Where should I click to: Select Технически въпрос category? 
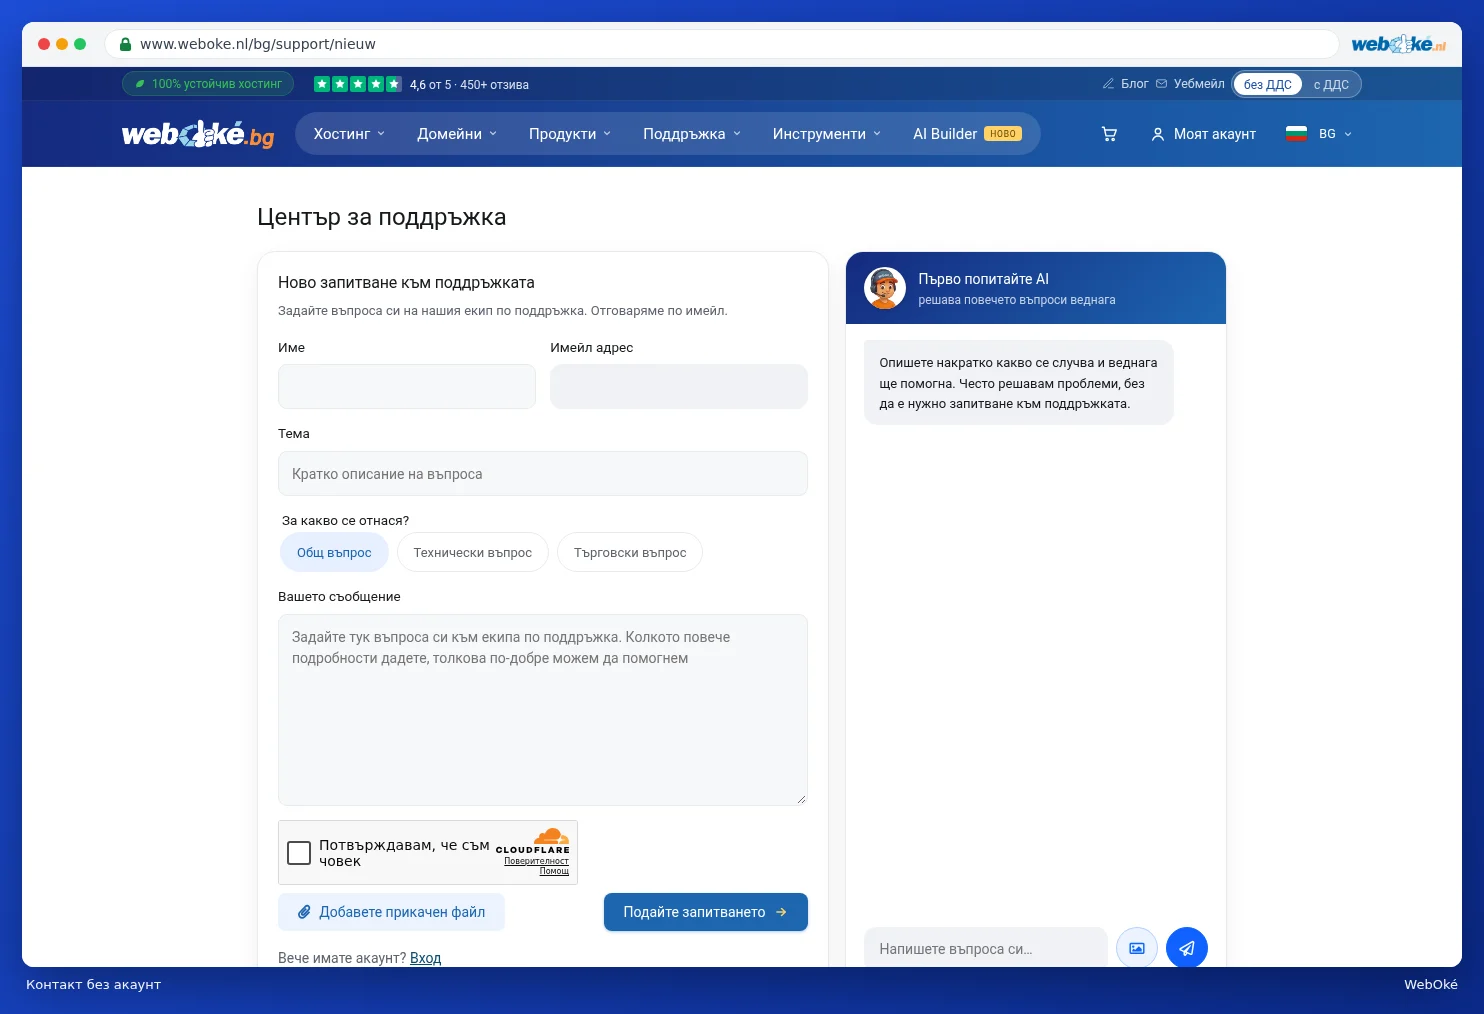pos(473,553)
